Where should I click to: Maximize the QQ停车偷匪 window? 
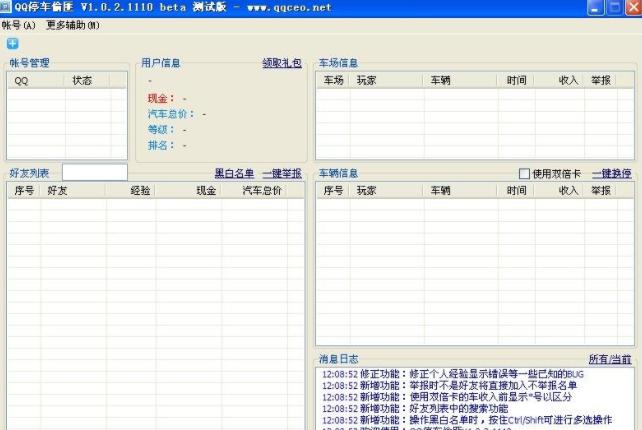tap(614, 8)
